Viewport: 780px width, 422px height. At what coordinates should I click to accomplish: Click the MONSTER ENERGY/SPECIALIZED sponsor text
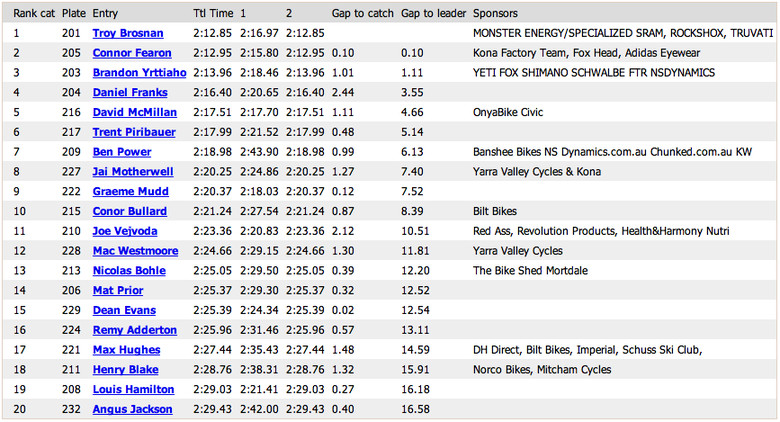click(x=623, y=33)
